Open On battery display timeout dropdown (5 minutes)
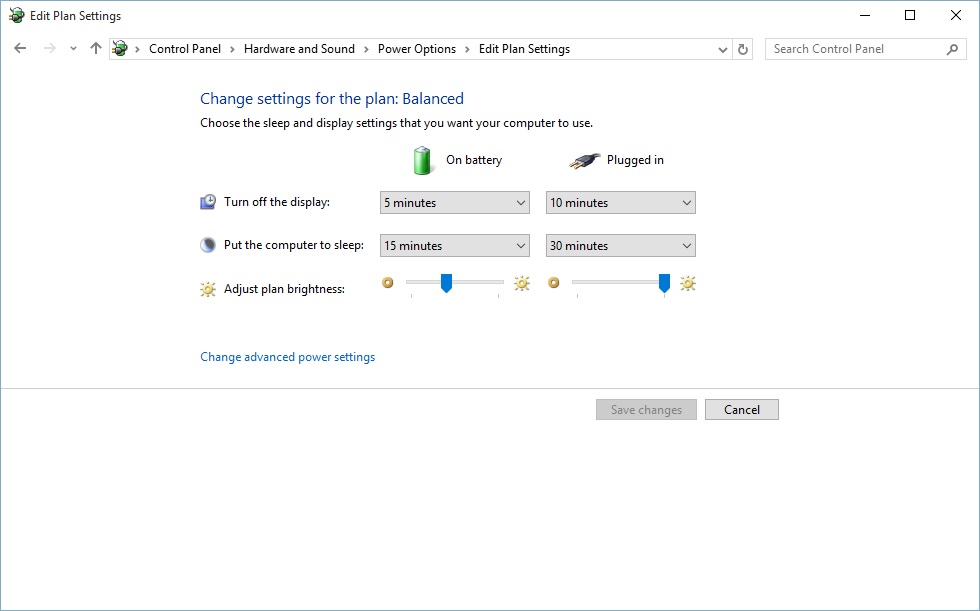Screen dimensions: 980x611 [x=454, y=202]
